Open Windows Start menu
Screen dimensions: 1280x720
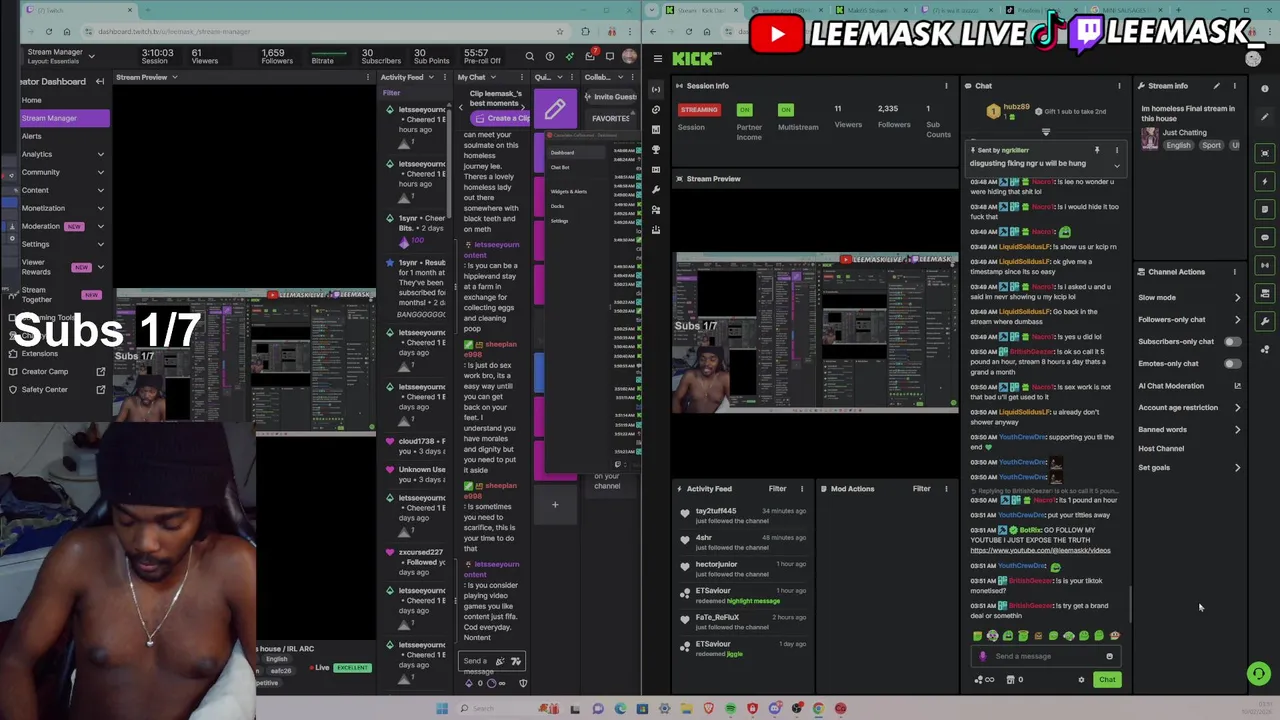(x=441, y=709)
